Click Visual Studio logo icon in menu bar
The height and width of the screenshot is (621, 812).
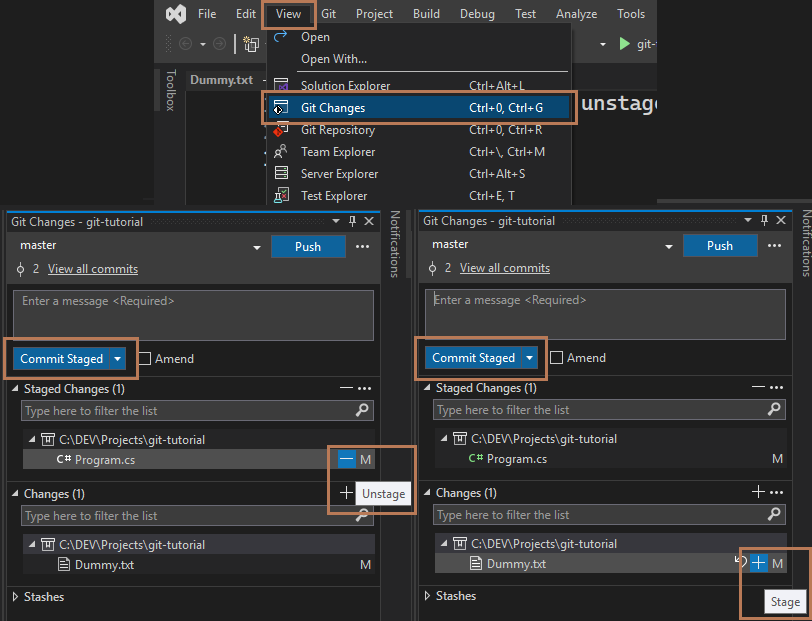(176, 14)
